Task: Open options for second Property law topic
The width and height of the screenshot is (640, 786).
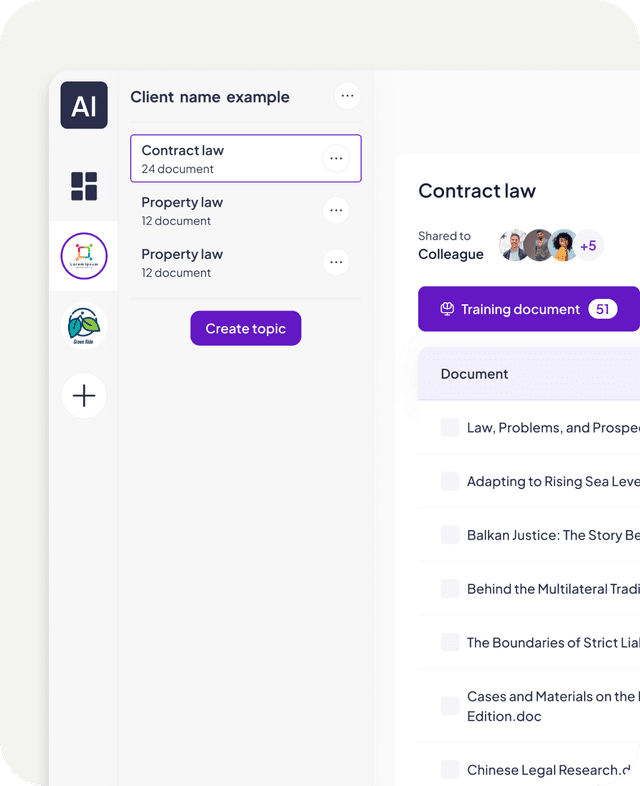Action: [x=336, y=262]
